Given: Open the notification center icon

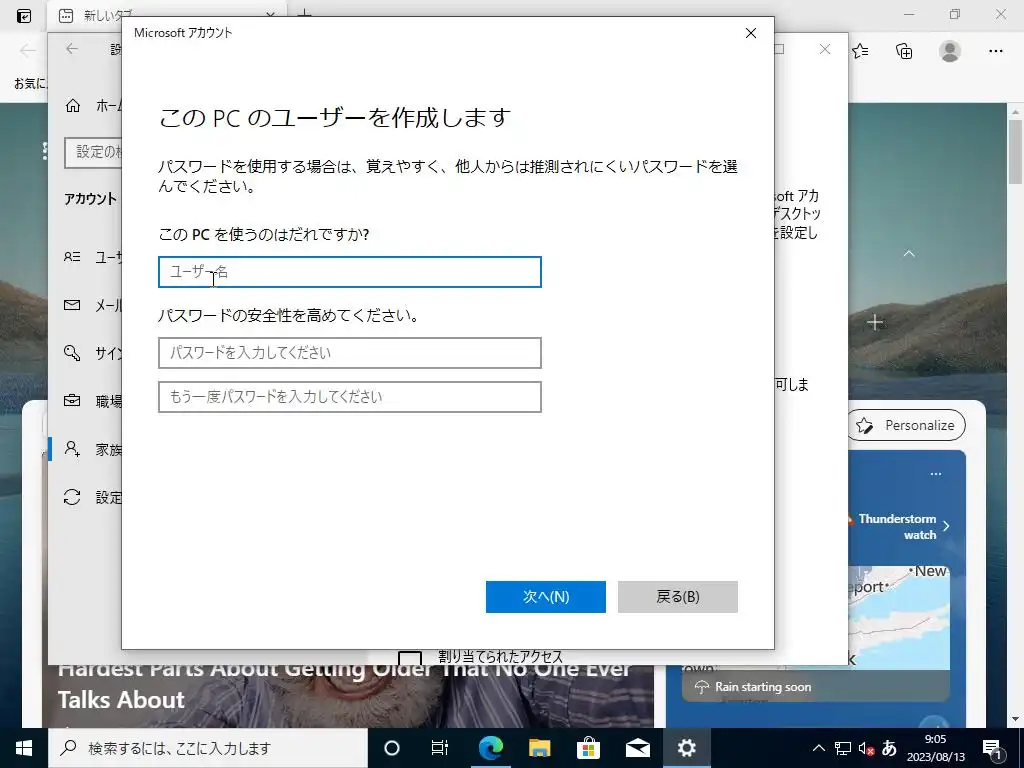Looking at the screenshot, I should point(993,748).
